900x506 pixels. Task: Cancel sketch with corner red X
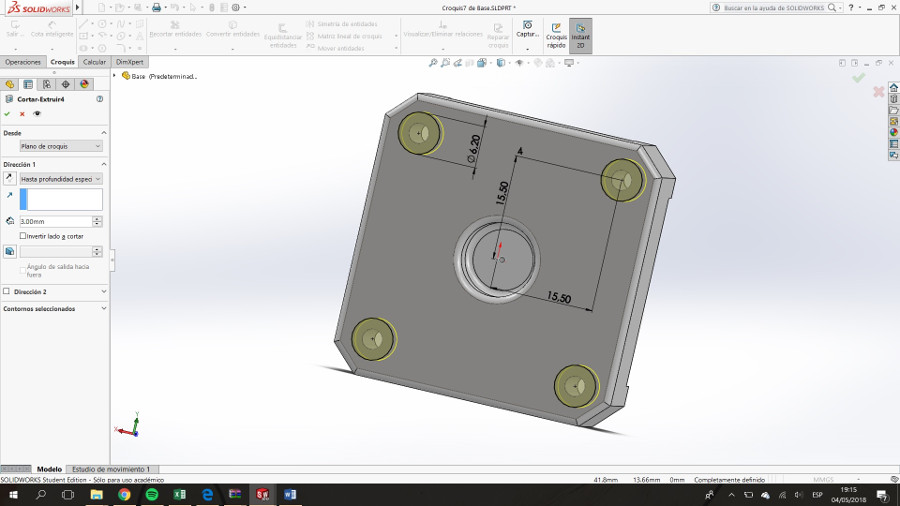(879, 92)
